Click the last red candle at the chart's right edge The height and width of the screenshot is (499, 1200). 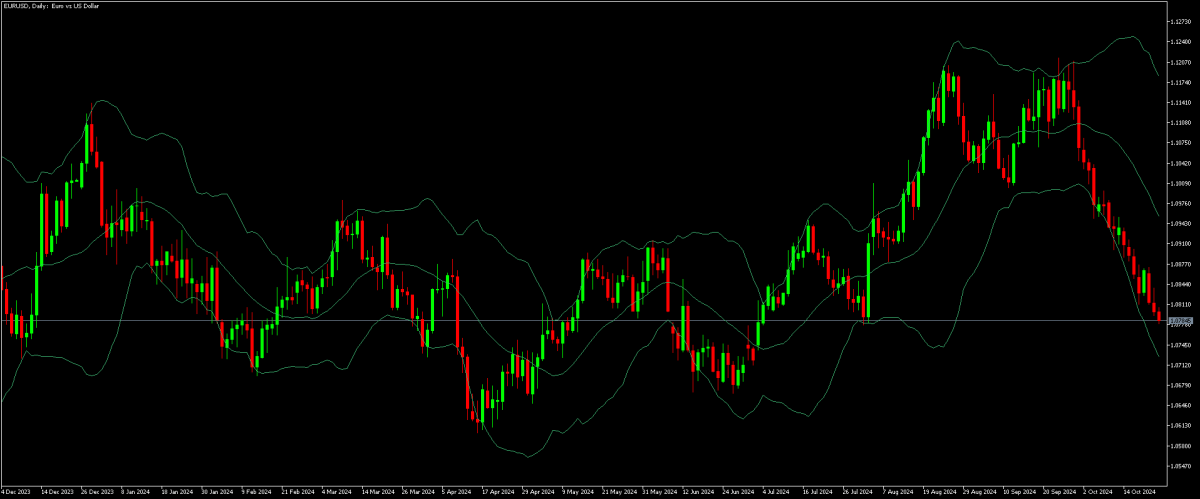pyautogui.click(x=1160, y=316)
